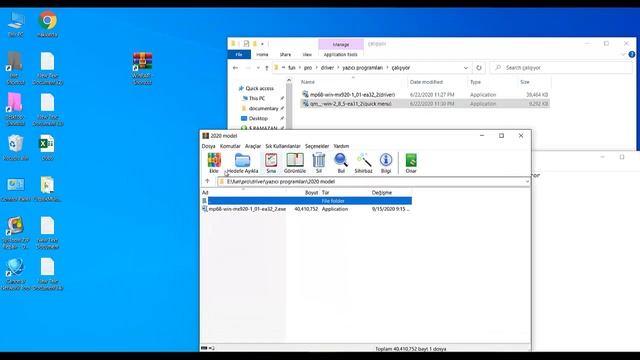Click the 'pro' breadcrumb in Explorer's path
Screen dimensions: 640x360
pos(308,68)
